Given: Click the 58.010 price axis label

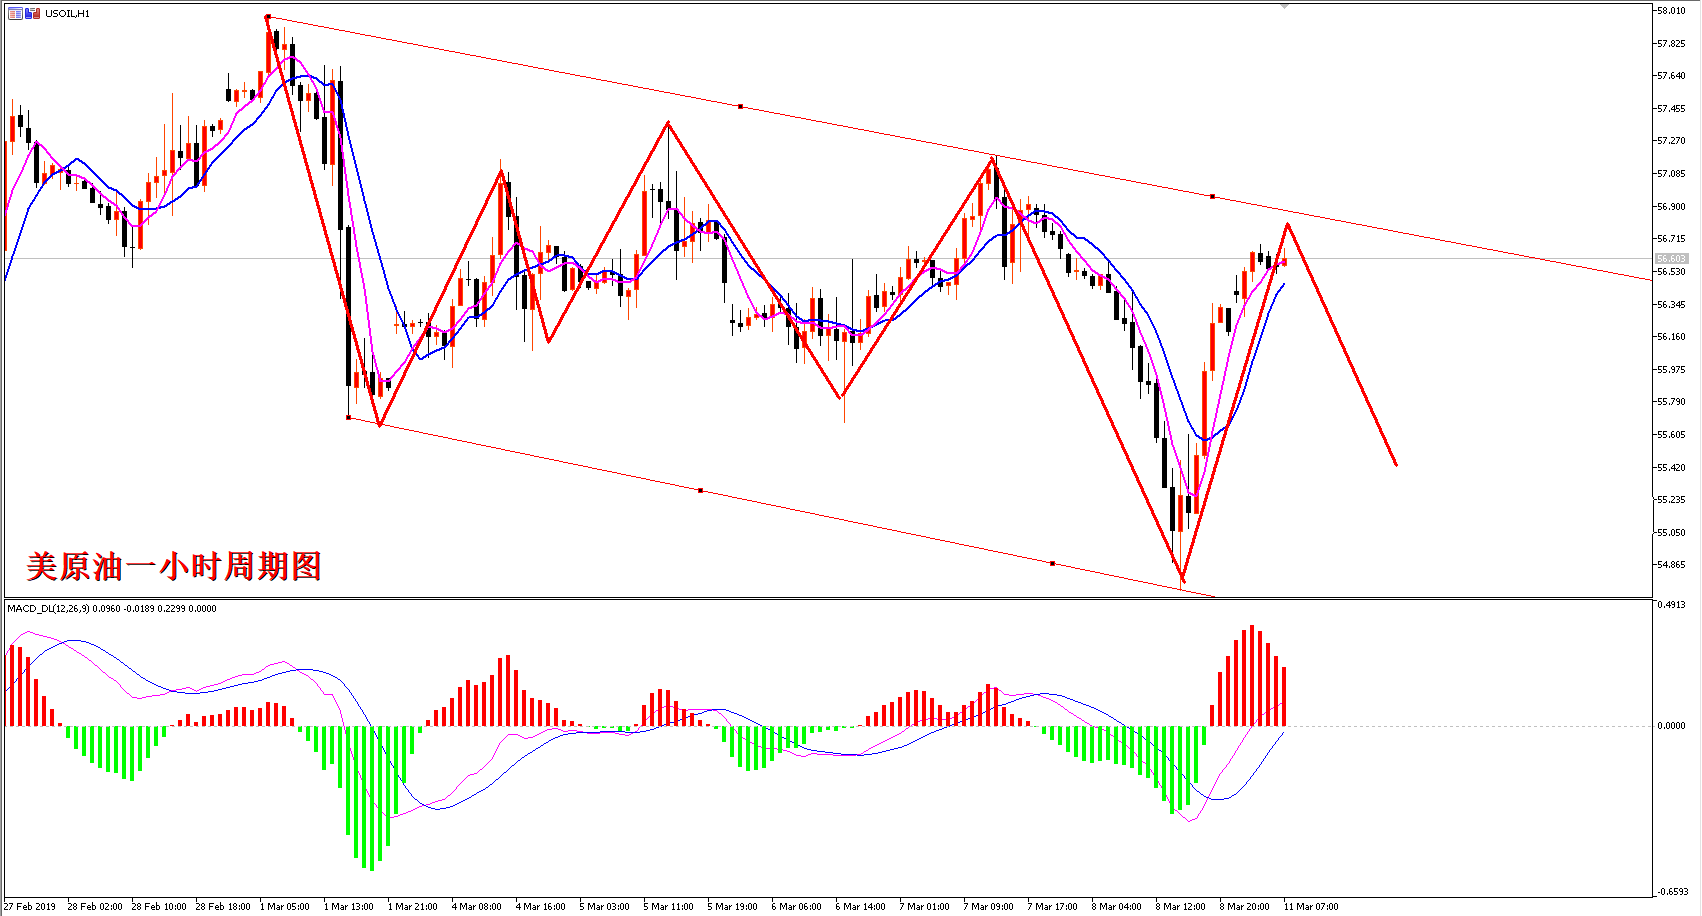Looking at the screenshot, I should click(1671, 11).
